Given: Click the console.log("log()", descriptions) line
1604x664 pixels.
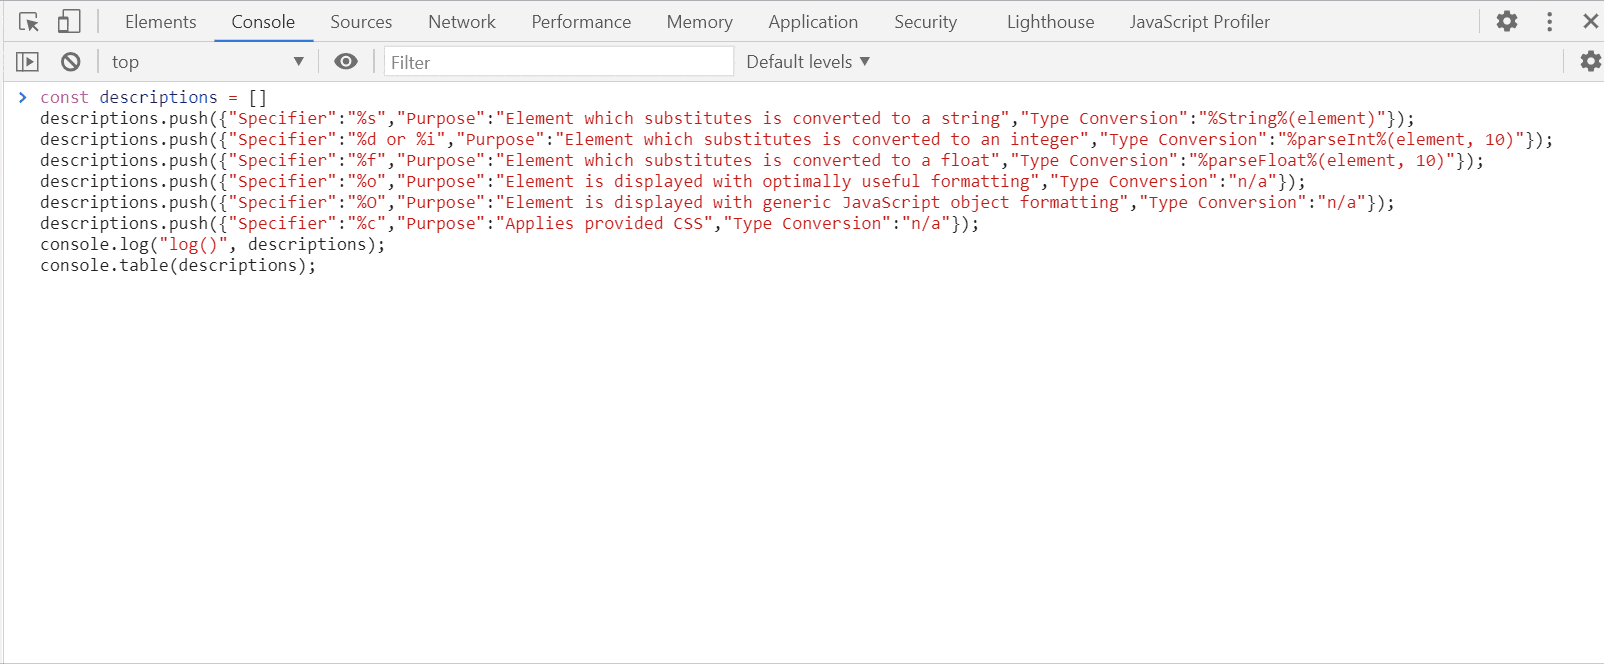Looking at the screenshot, I should coord(212,244).
